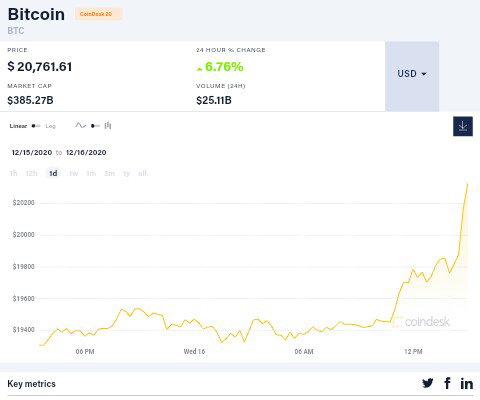Viewport: 480px width, 400px height.
Task: Toggle the Linear/Log scale switch
Action: coord(36,126)
